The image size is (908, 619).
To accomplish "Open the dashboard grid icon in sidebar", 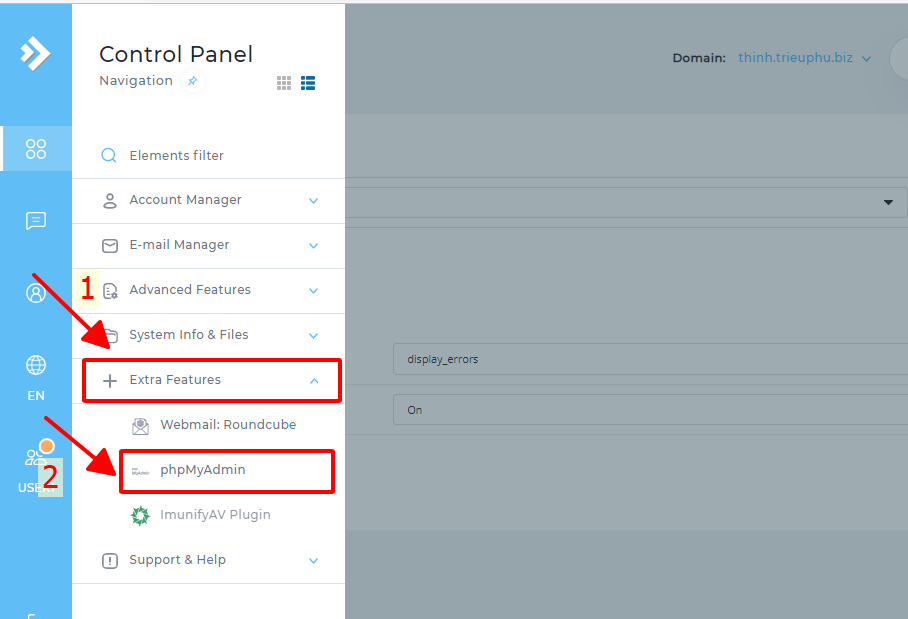I will [36, 149].
